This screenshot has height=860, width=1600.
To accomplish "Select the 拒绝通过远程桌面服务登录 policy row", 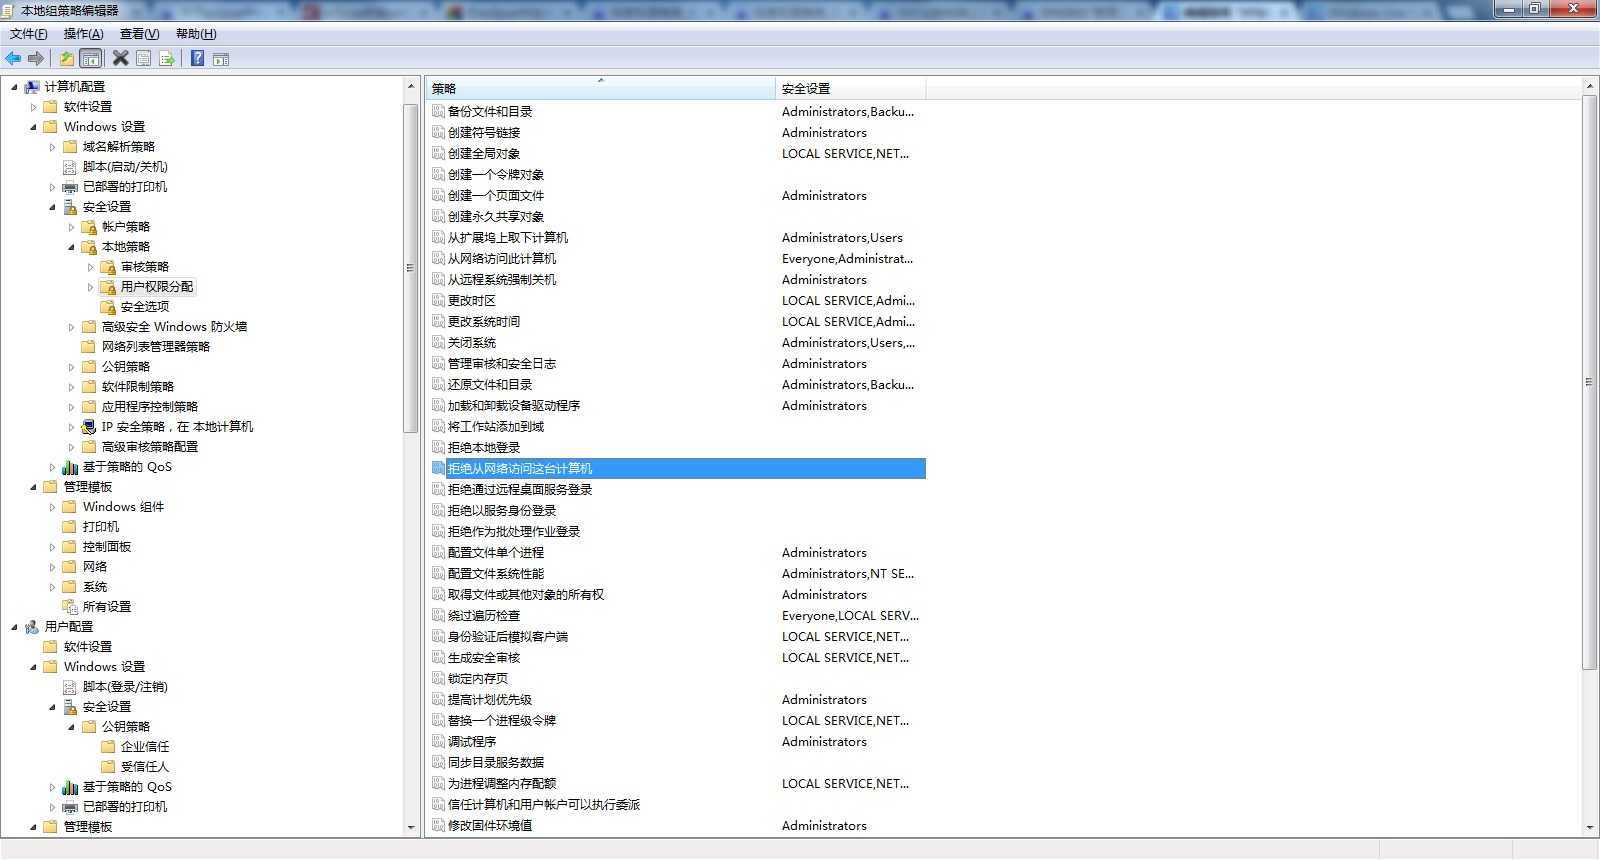I will (678, 489).
